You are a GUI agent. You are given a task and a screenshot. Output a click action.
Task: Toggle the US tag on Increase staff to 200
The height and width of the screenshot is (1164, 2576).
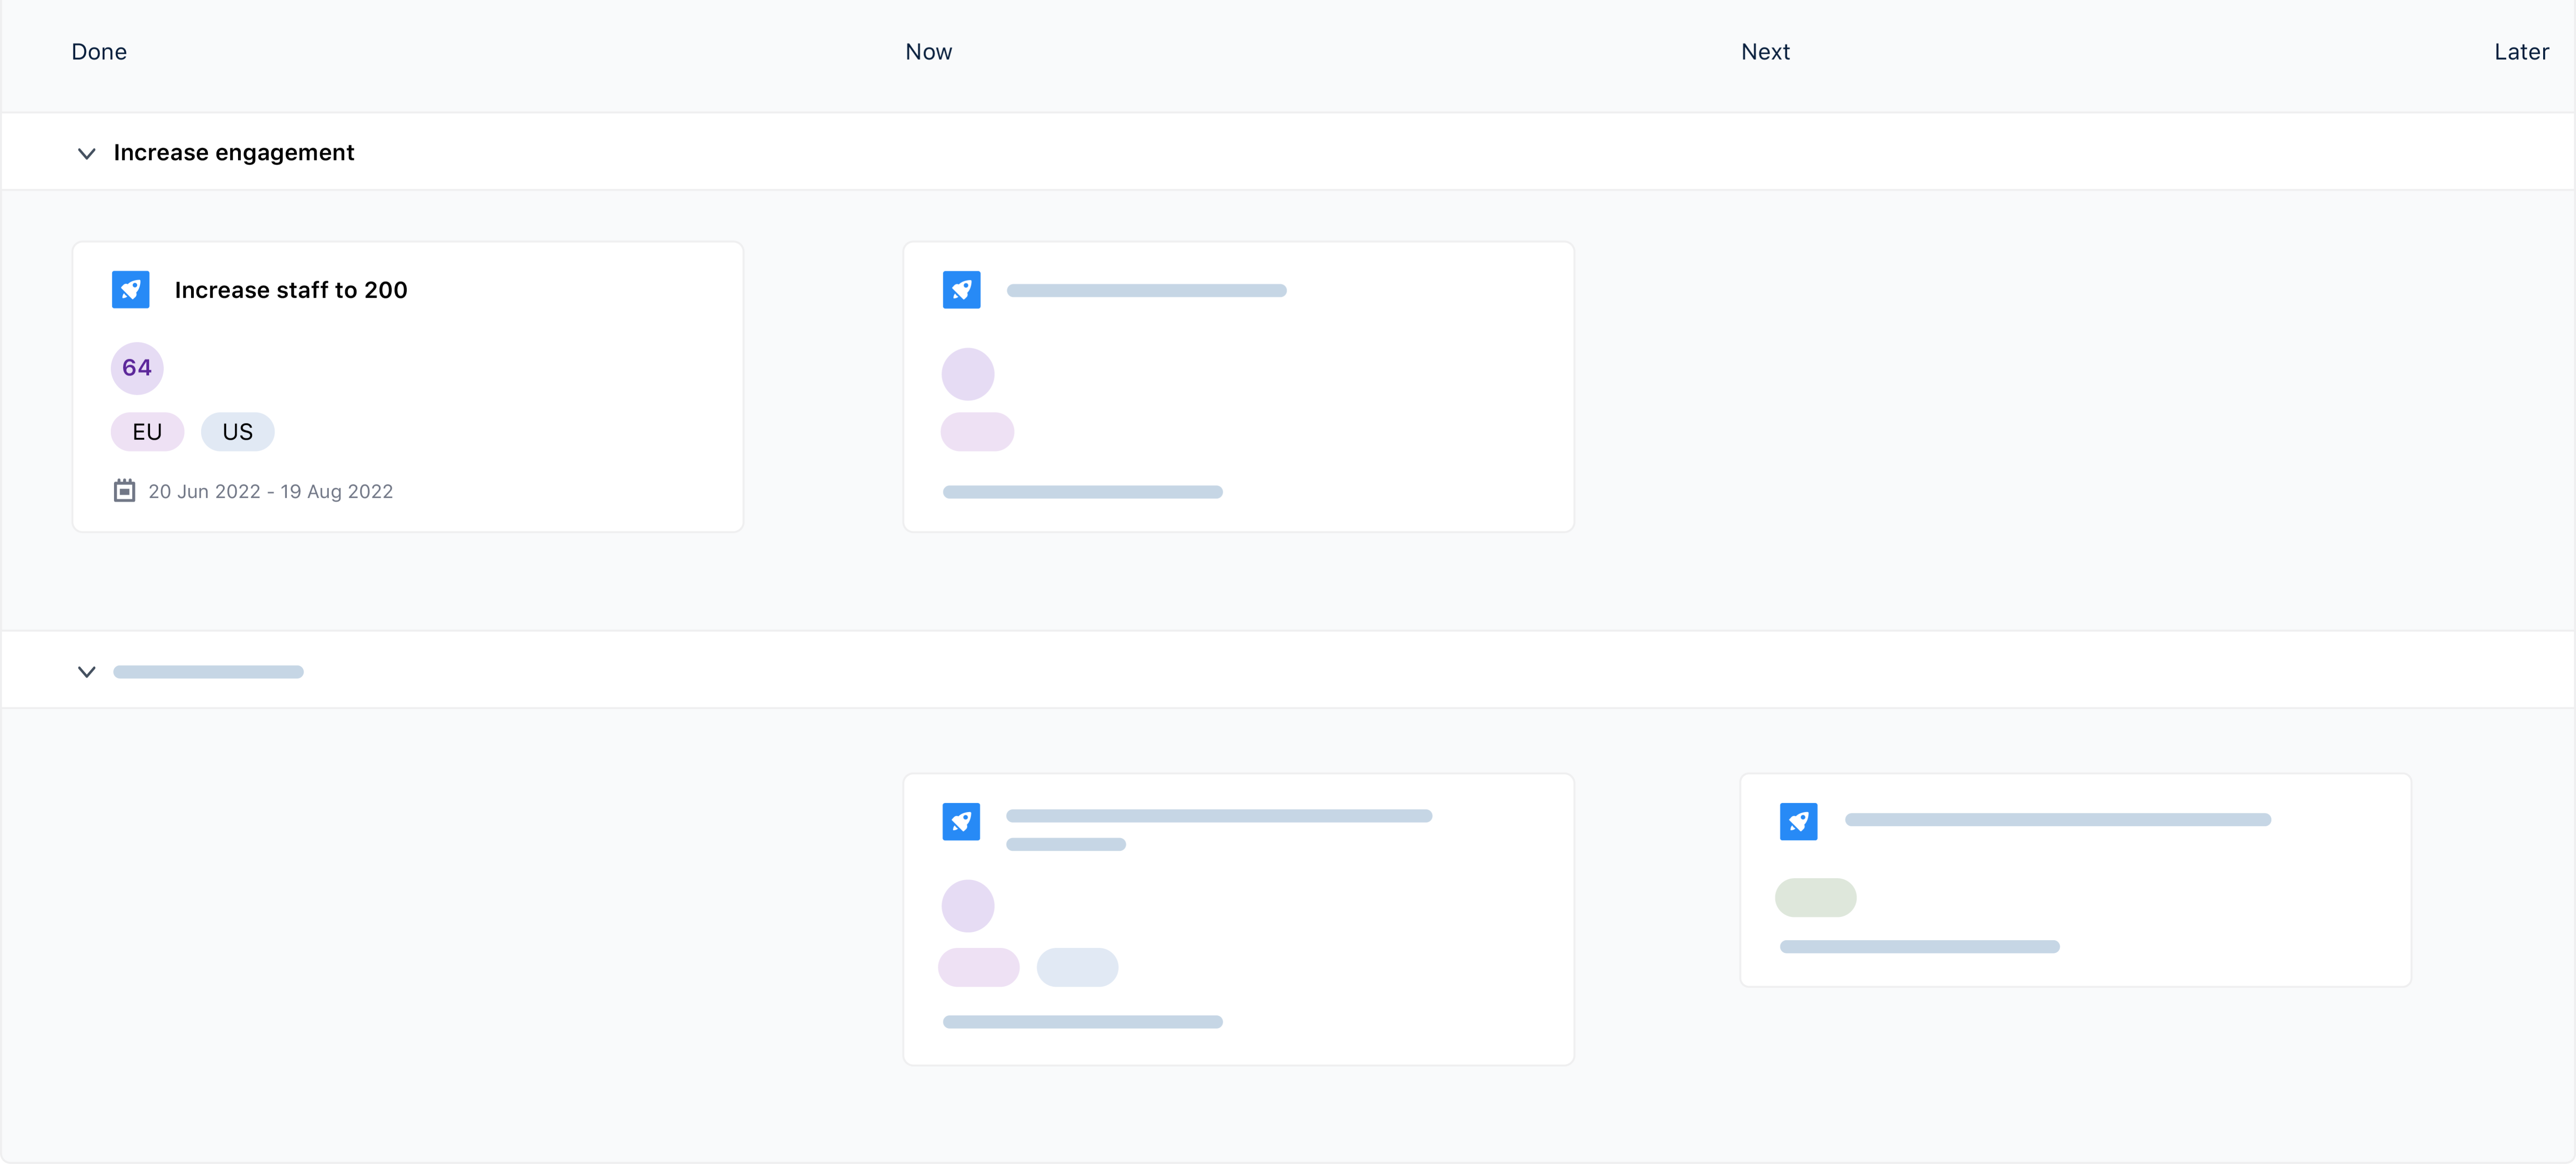tap(237, 431)
